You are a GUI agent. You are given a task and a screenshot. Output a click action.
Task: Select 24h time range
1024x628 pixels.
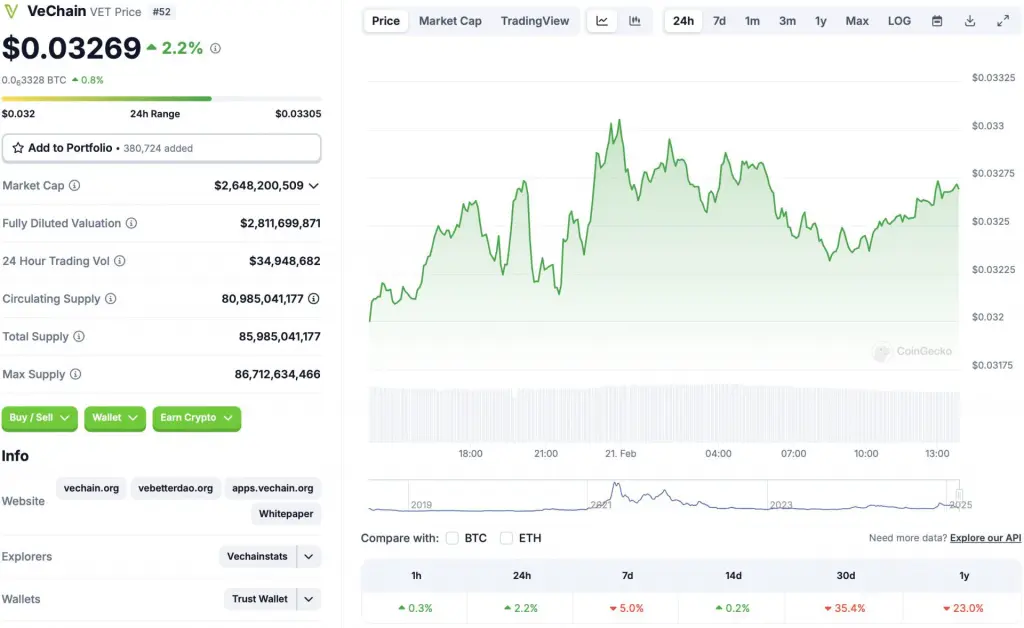click(x=683, y=21)
